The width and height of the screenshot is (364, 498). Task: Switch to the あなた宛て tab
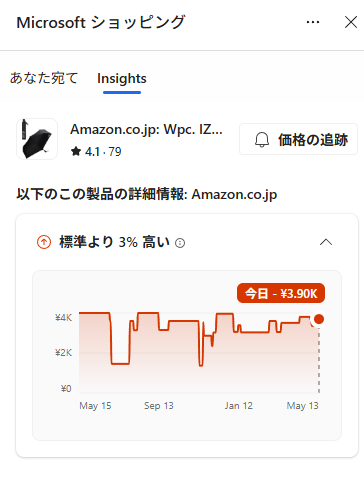click(x=44, y=78)
